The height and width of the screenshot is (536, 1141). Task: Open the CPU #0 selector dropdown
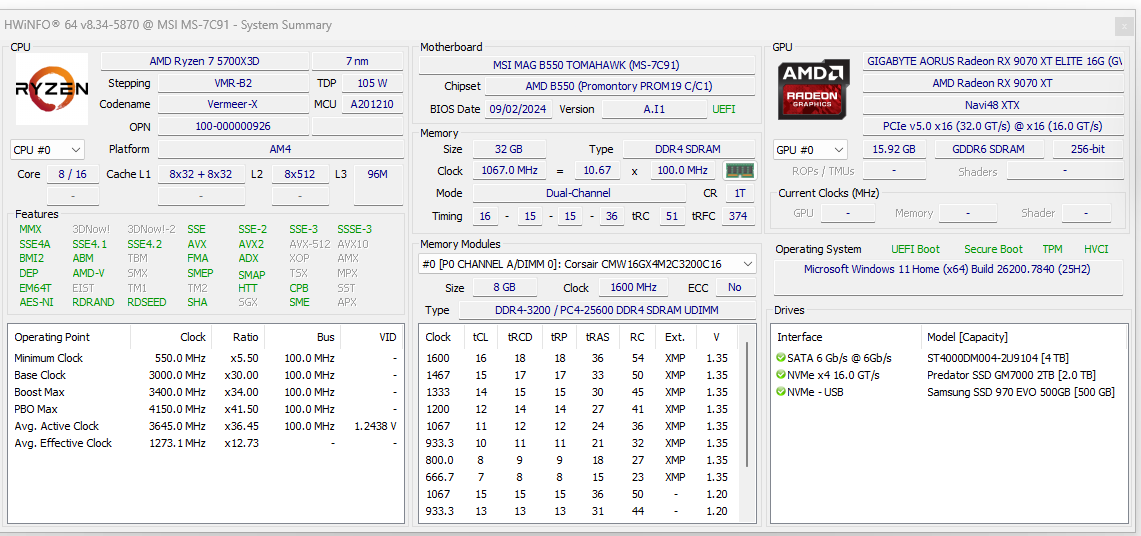tap(47, 150)
